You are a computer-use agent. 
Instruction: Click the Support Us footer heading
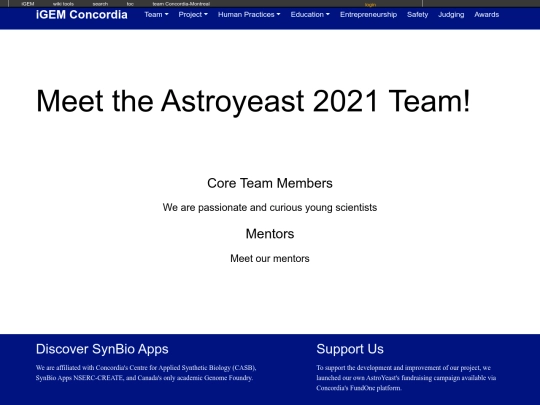[x=350, y=349]
